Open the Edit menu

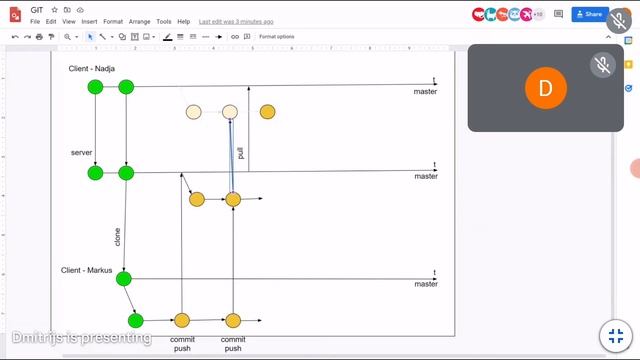coord(51,22)
